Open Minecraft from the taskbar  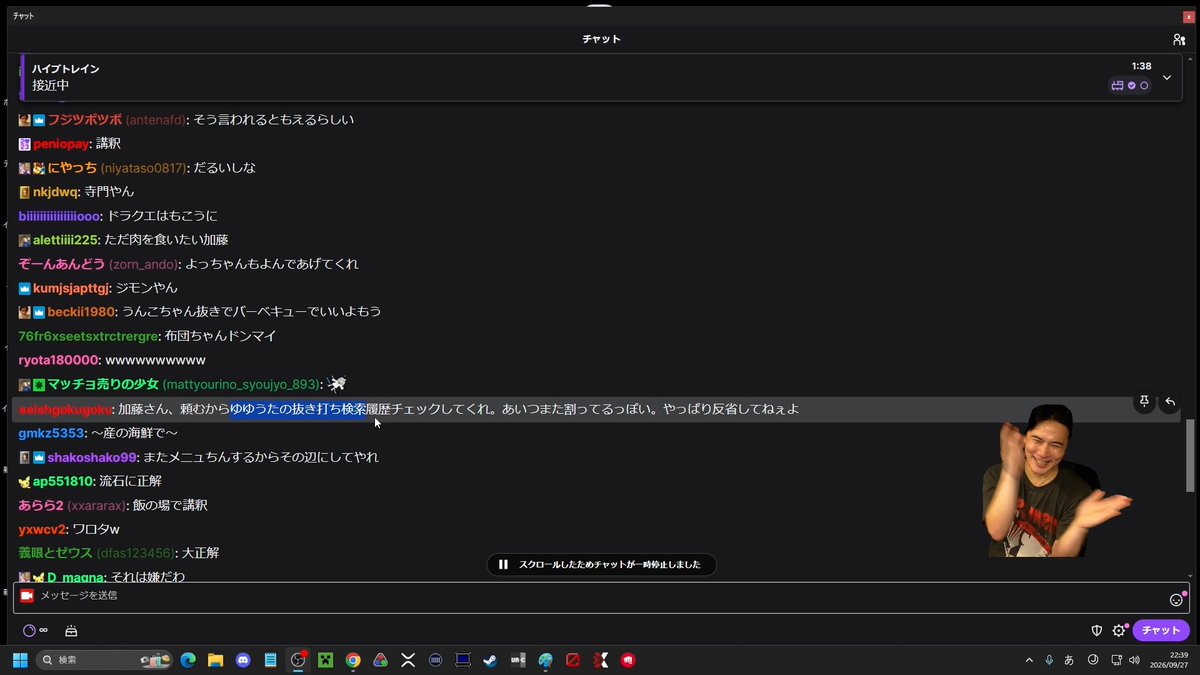(x=325, y=660)
